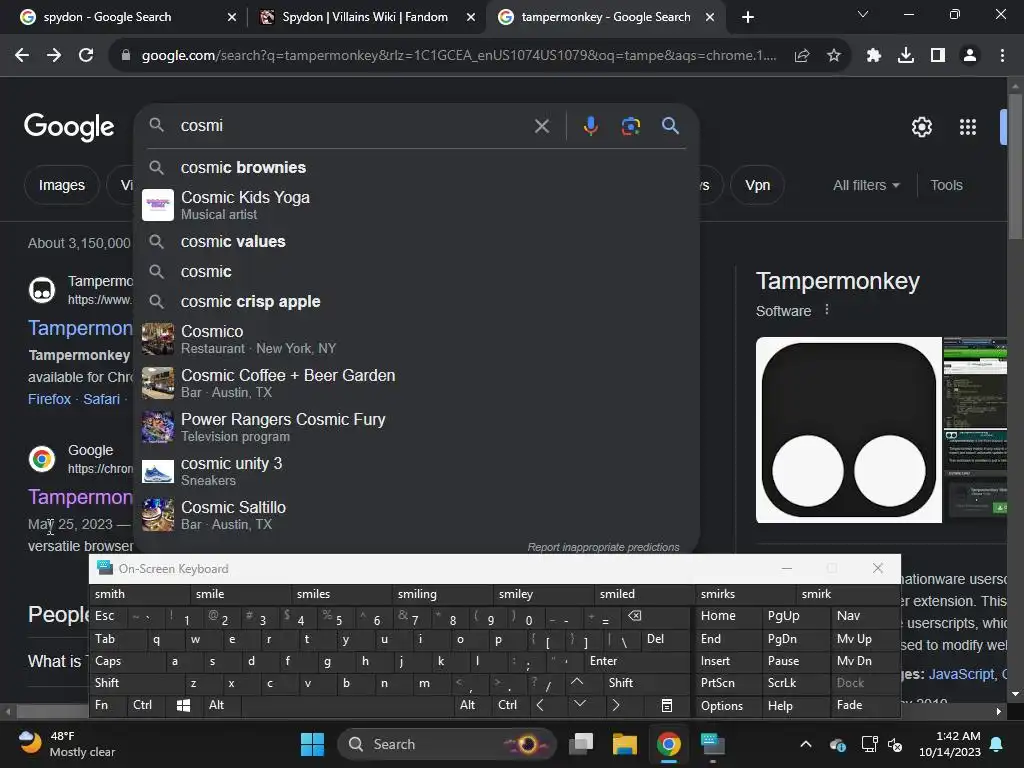Open the Chrome extensions puzzle icon
The height and width of the screenshot is (768, 1024).
[x=873, y=56]
